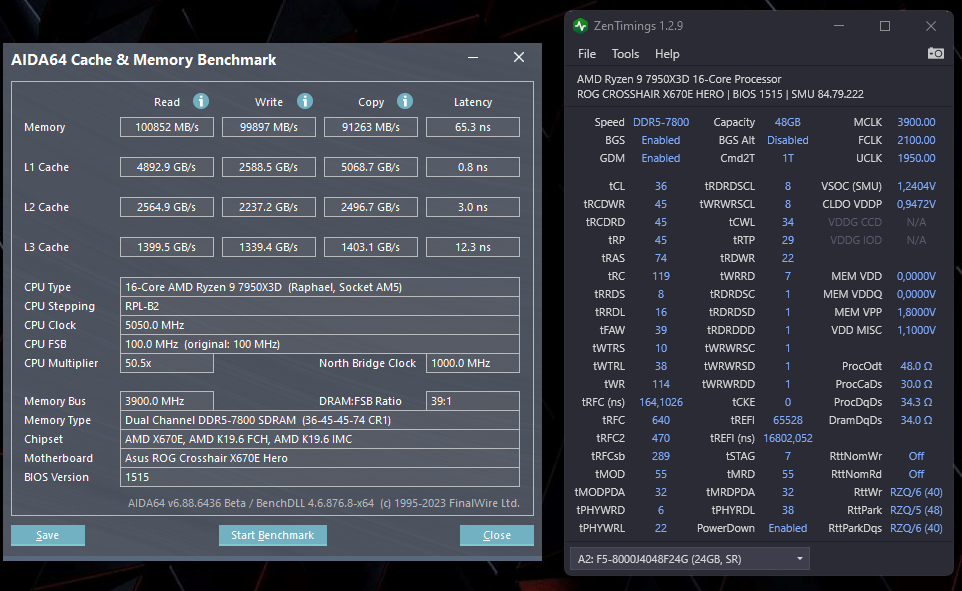
Task: Click the DDR5-7800 speed value in ZenTimings
Action: (661, 122)
